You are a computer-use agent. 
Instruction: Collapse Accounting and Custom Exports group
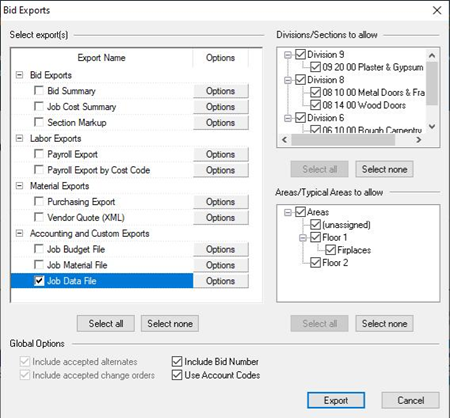(x=20, y=233)
